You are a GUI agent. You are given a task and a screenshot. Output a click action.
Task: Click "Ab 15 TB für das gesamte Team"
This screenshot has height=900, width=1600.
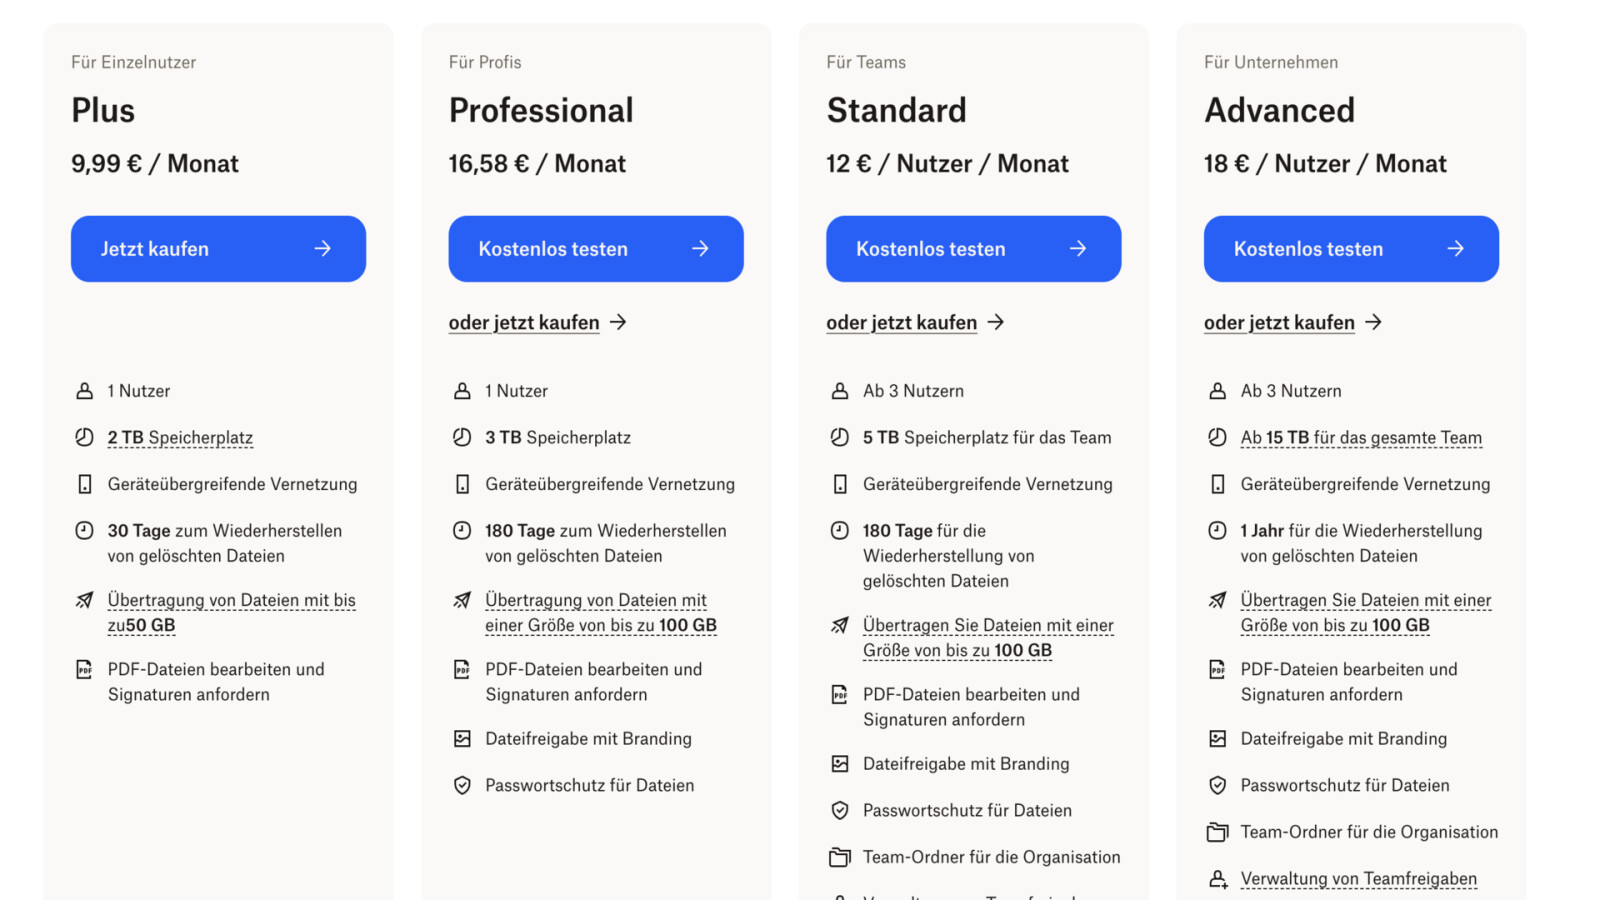click(1361, 438)
